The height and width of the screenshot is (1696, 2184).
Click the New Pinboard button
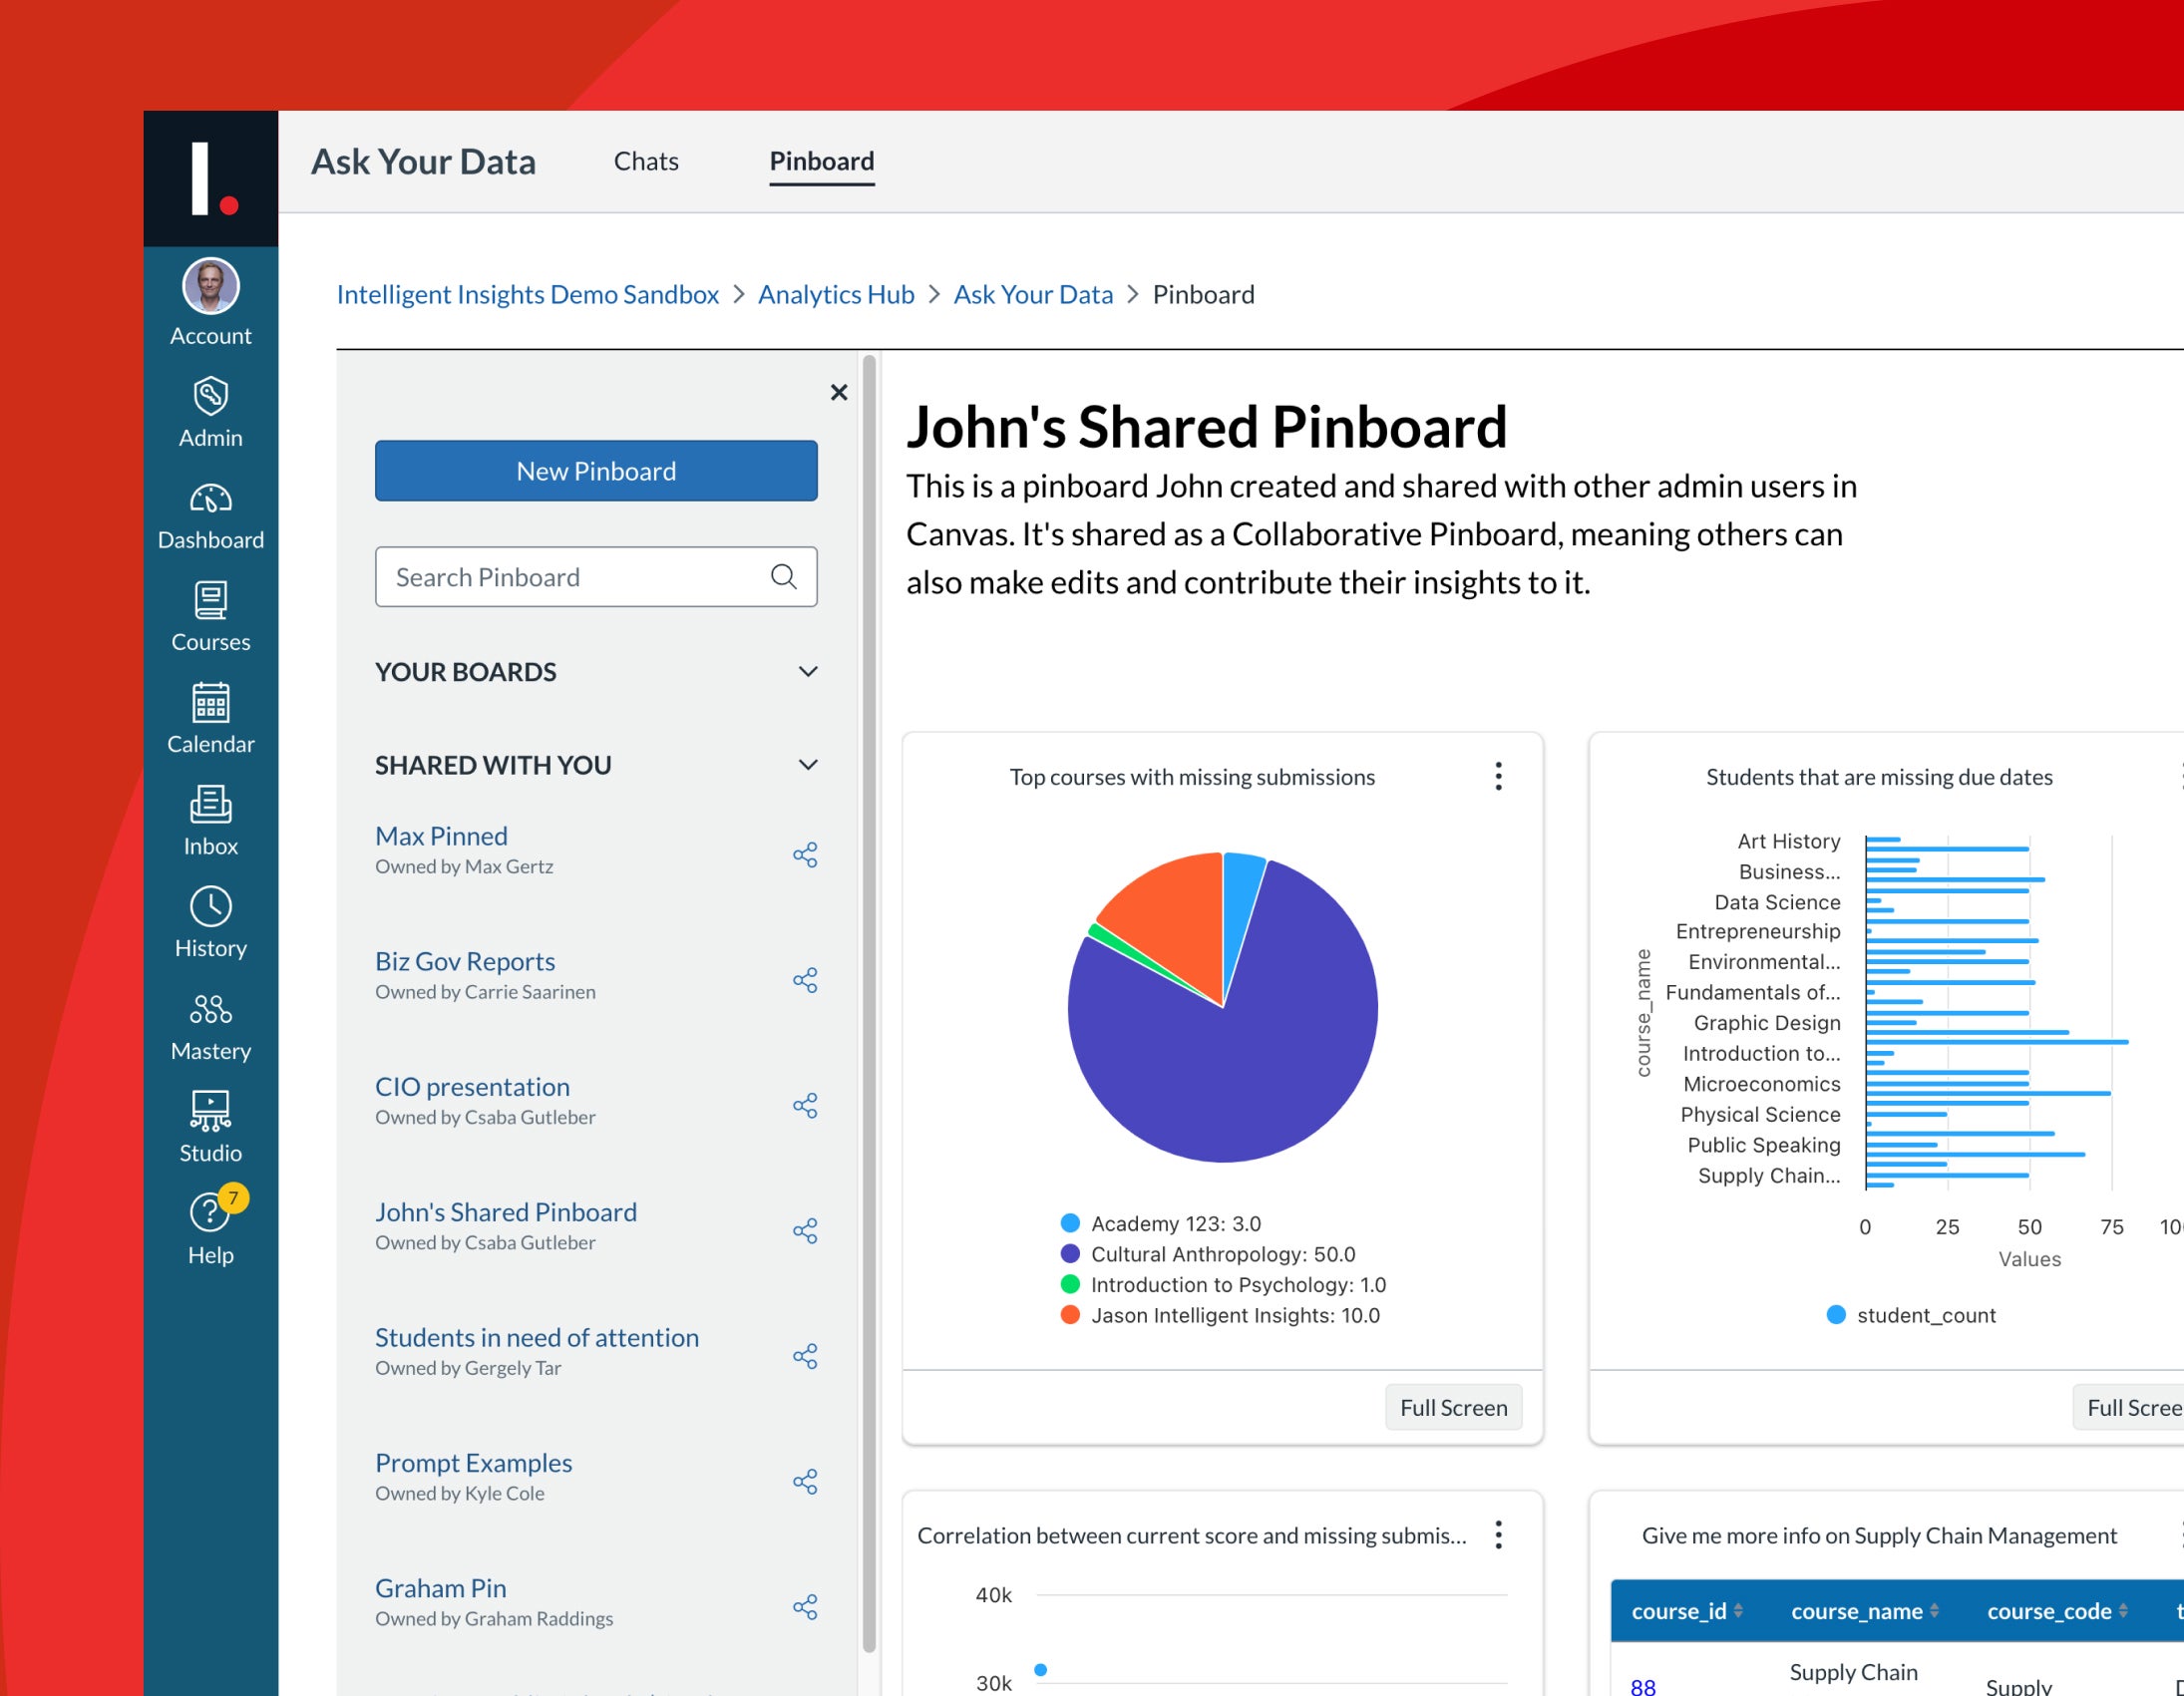click(596, 470)
